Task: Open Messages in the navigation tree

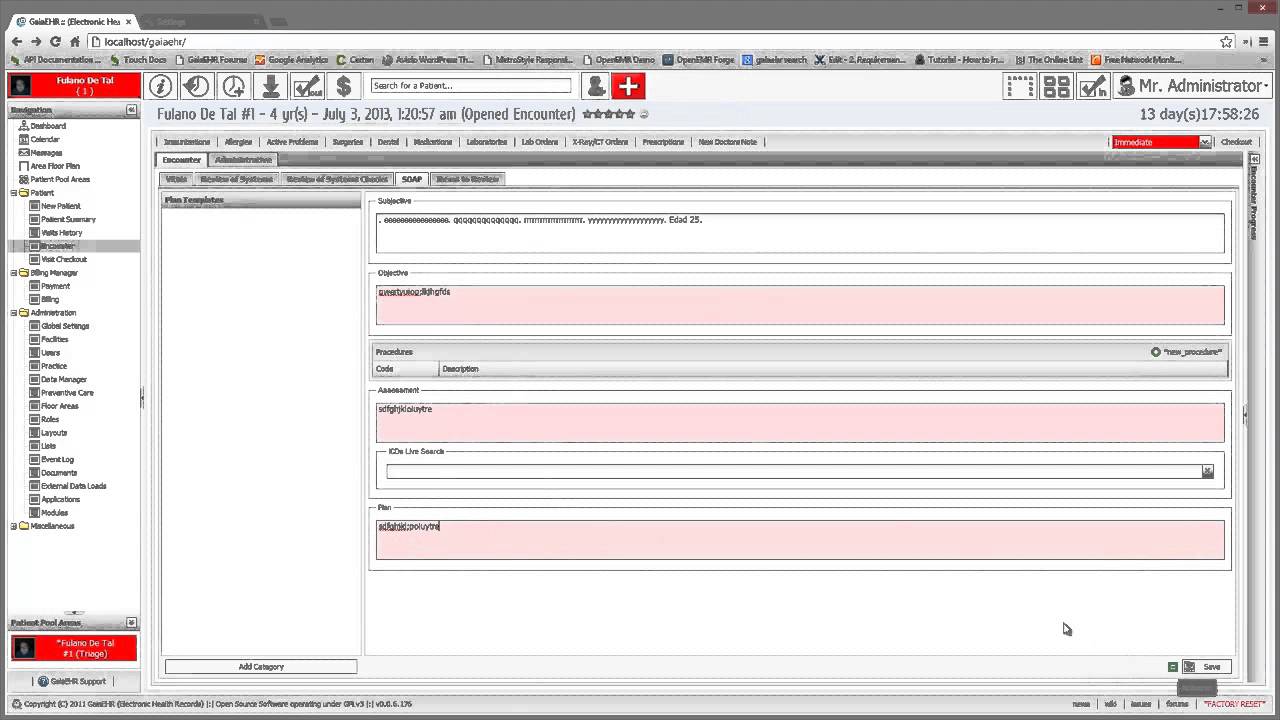Action: 45,152
